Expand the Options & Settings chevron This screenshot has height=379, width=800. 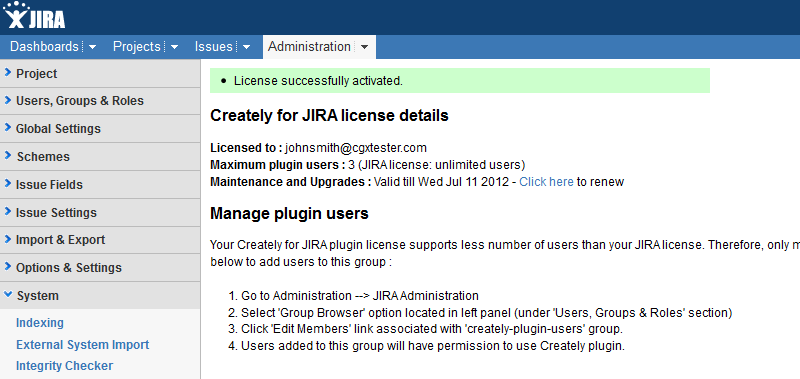pyautogui.click(x=8, y=267)
